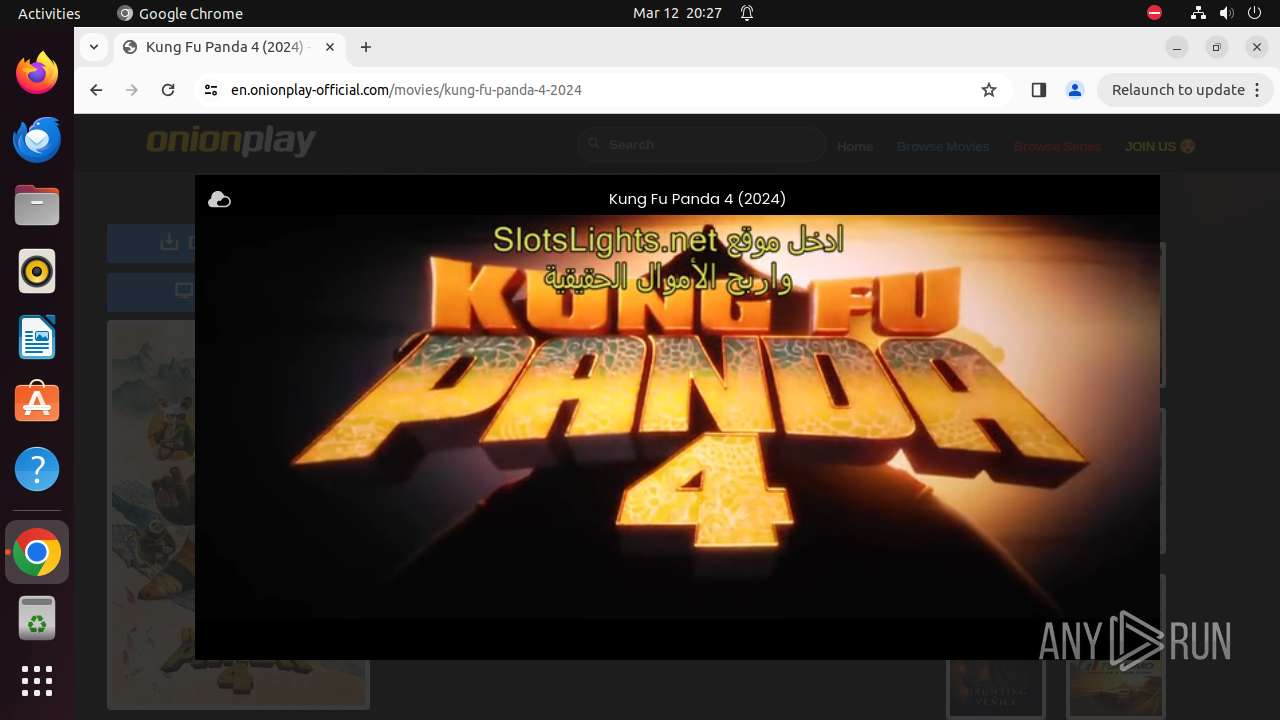Open the network status icon
The image size is (1280, 720).
coord(1198,14)
